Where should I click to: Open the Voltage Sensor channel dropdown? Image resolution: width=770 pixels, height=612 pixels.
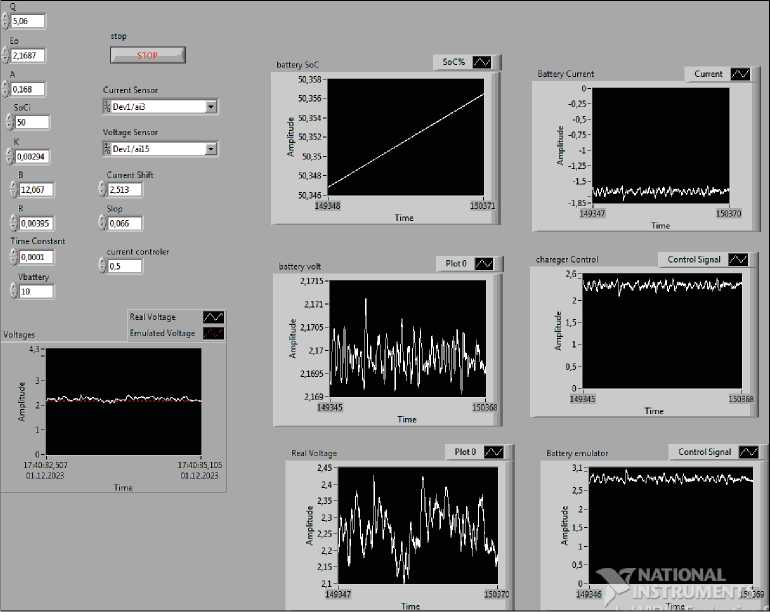pyautogui.click(x=211, y=149)
